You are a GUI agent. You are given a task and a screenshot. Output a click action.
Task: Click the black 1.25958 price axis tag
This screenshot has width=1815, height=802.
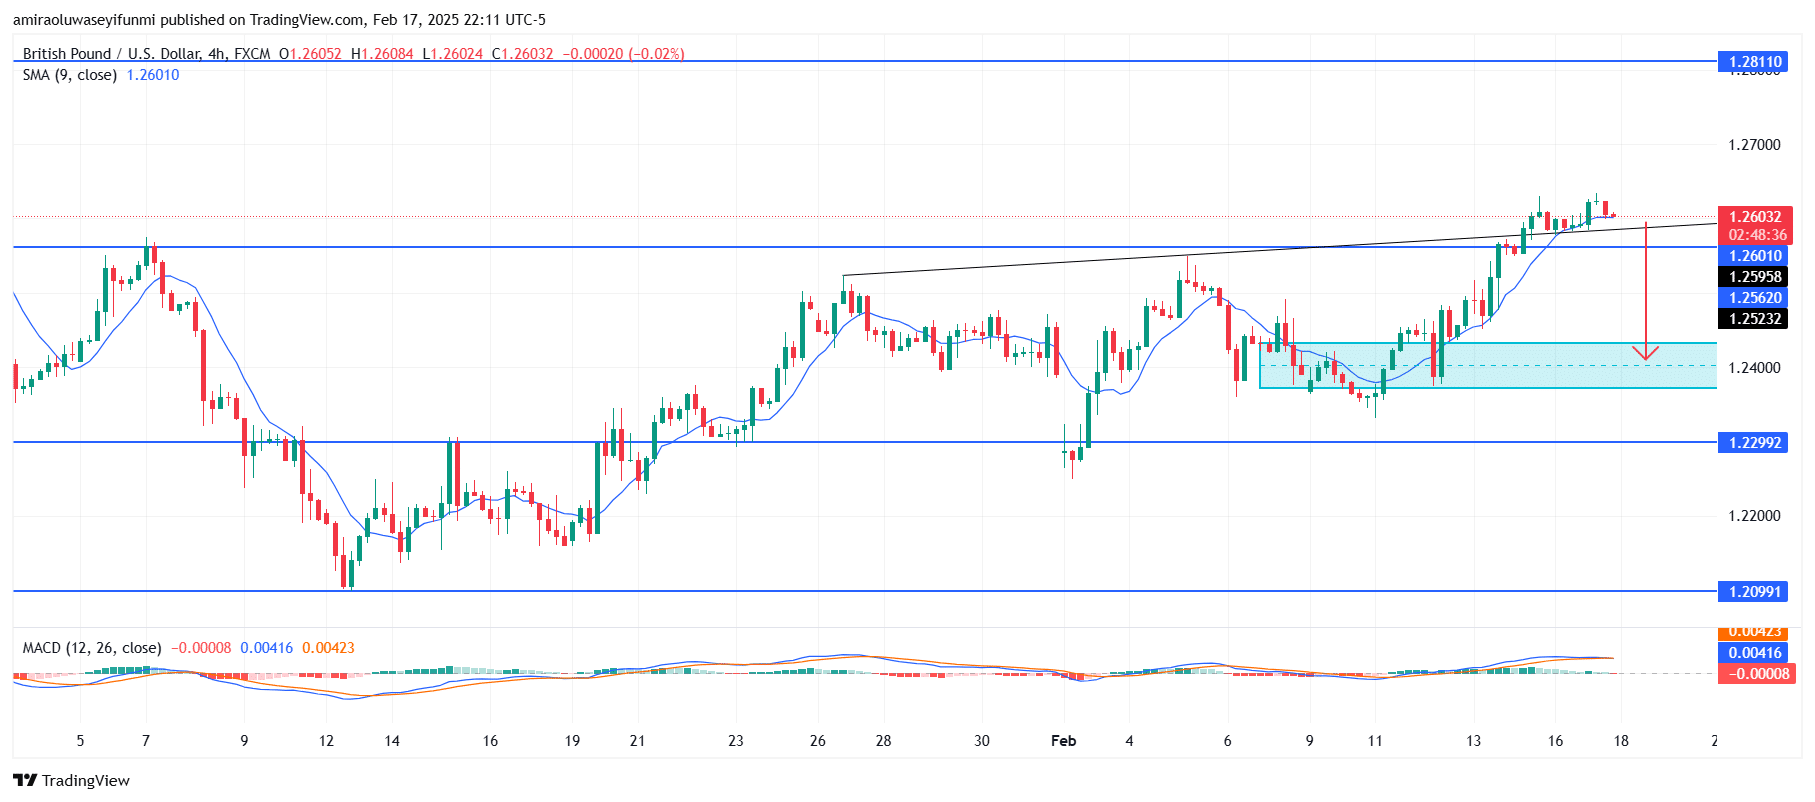pos(1755,277)
